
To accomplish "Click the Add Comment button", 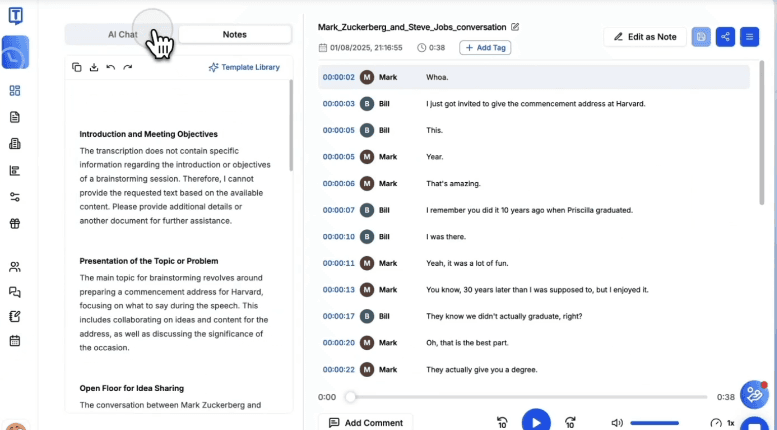I will 366,423.
